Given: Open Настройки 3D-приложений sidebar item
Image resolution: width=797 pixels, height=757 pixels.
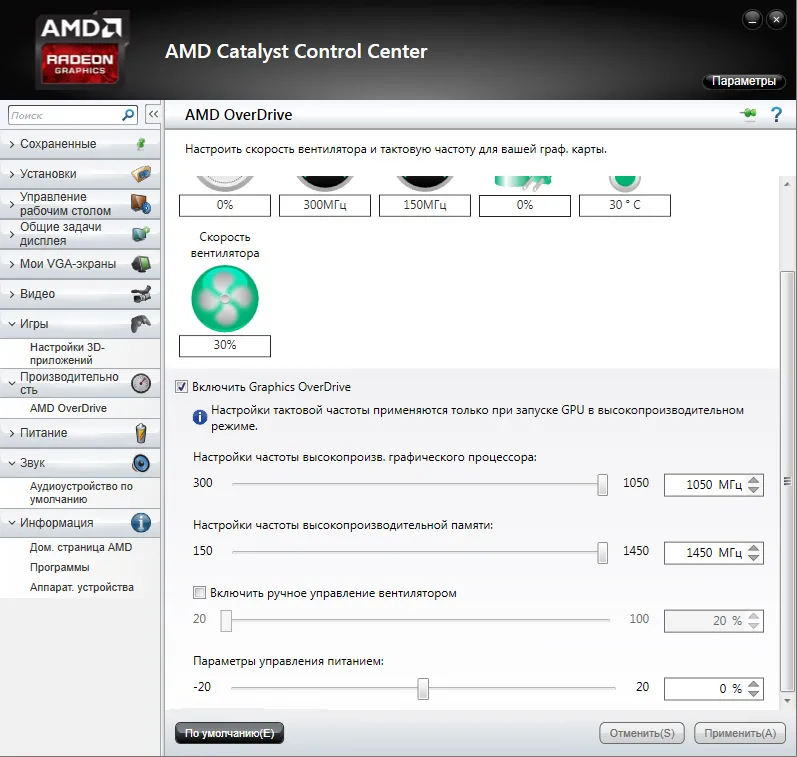Looking at the screenshot, I should [x=67, y=353].
